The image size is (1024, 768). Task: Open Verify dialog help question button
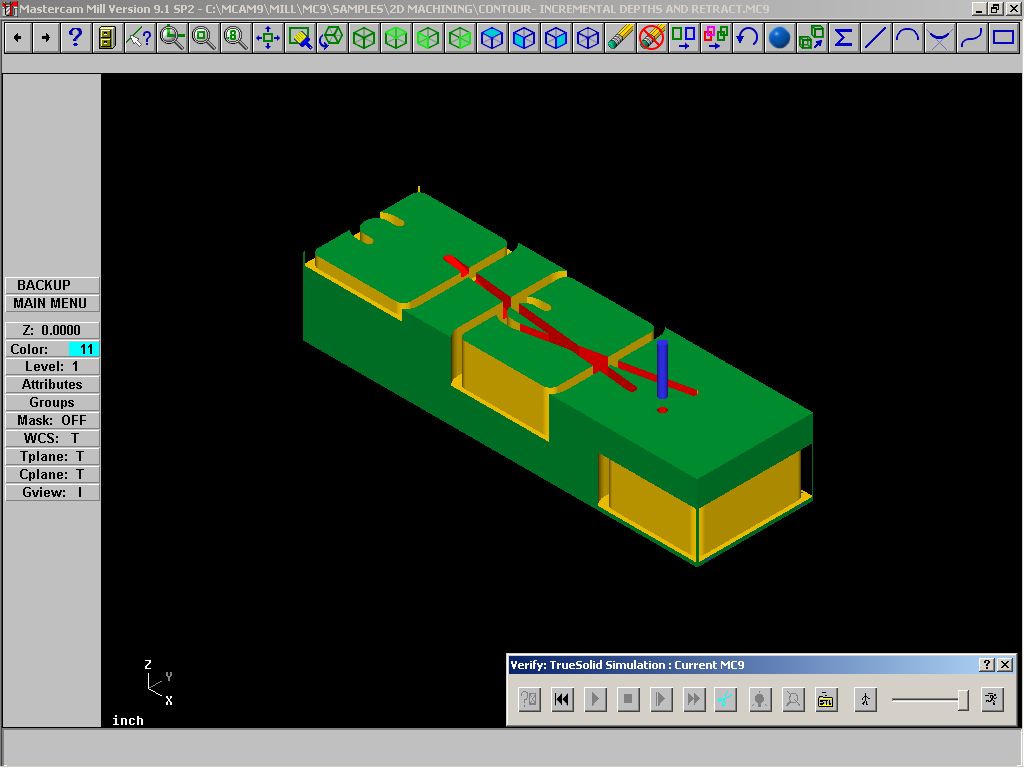pyautogui.click(x=987, y=665)
